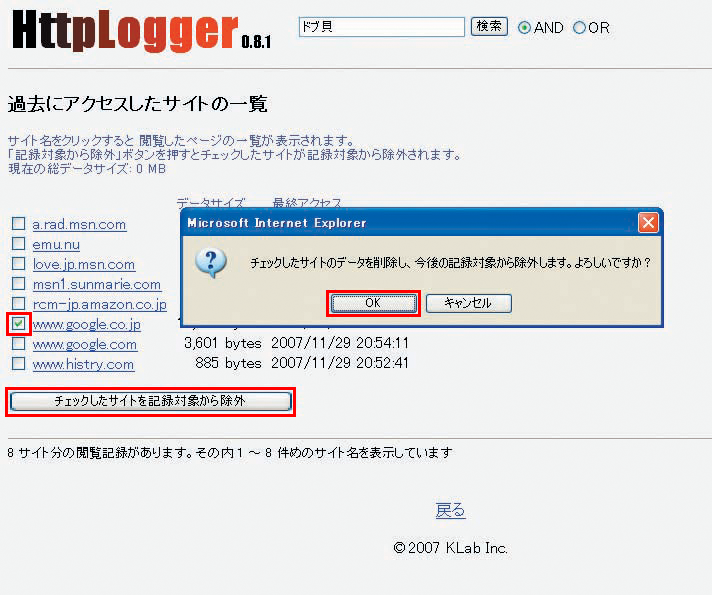Tick the rcm-jp.amazon.co.jp checkbox
This screenshot has height=595, width=712.
click(x=18, y=303)
